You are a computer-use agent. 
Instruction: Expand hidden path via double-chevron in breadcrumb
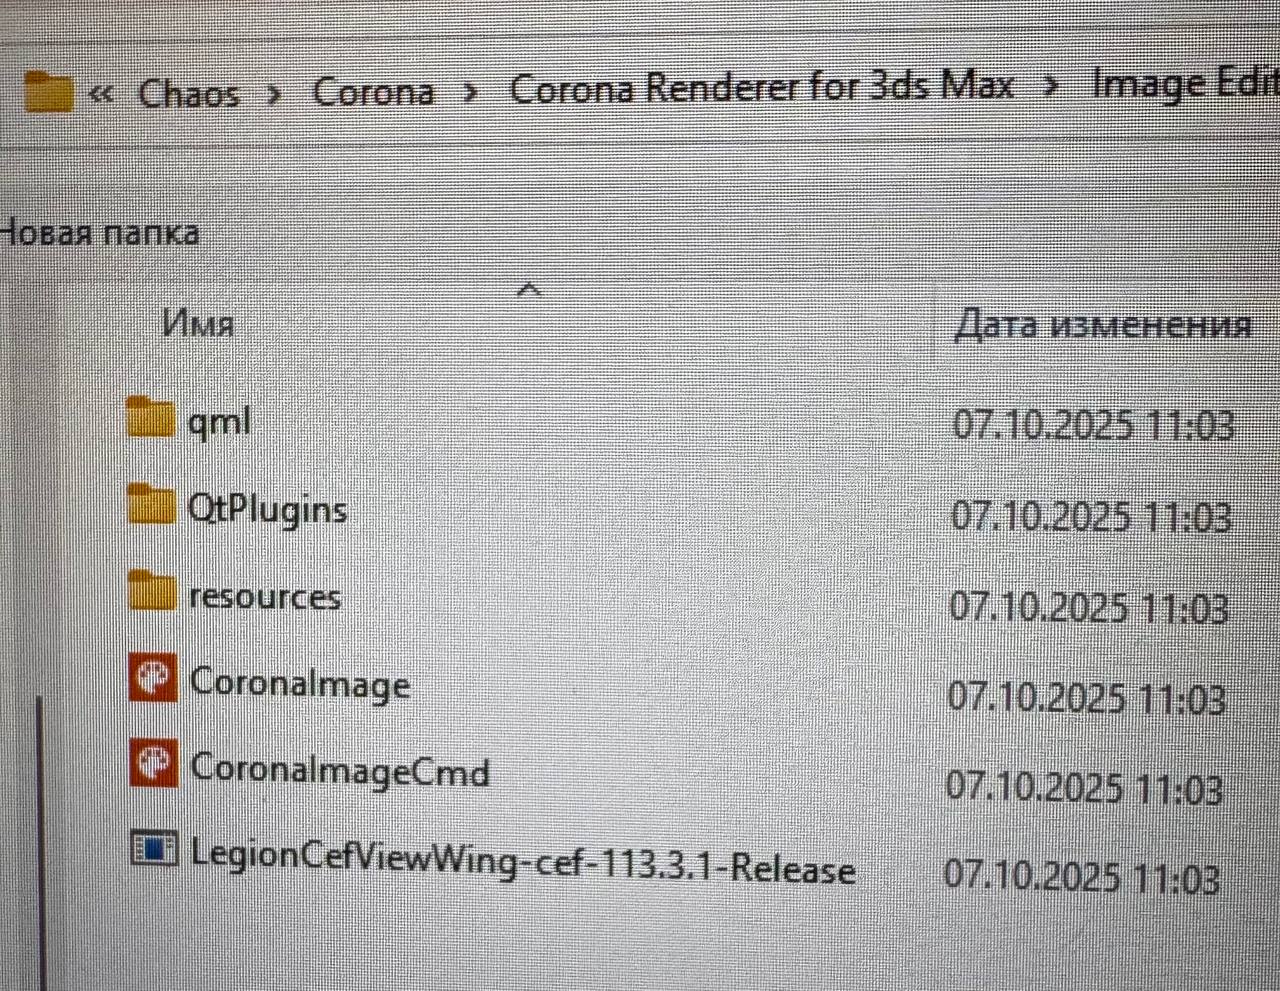click(x=101, y=95)
